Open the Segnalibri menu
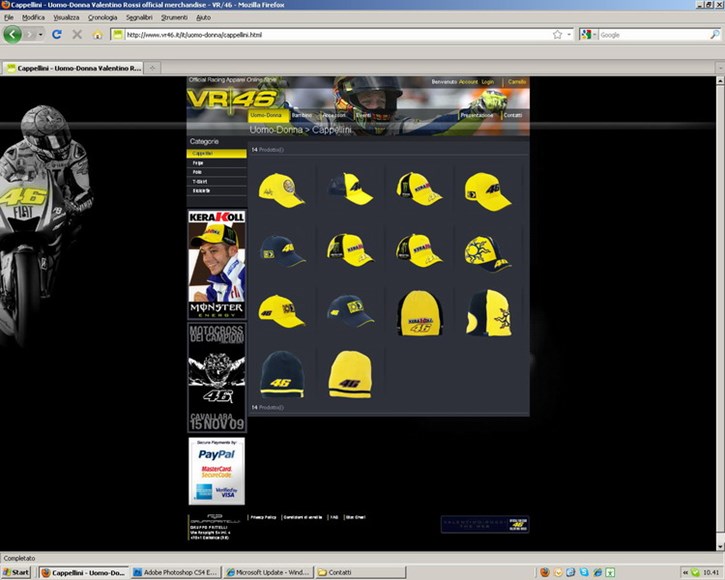725x580 pixels. pos(139,17)
